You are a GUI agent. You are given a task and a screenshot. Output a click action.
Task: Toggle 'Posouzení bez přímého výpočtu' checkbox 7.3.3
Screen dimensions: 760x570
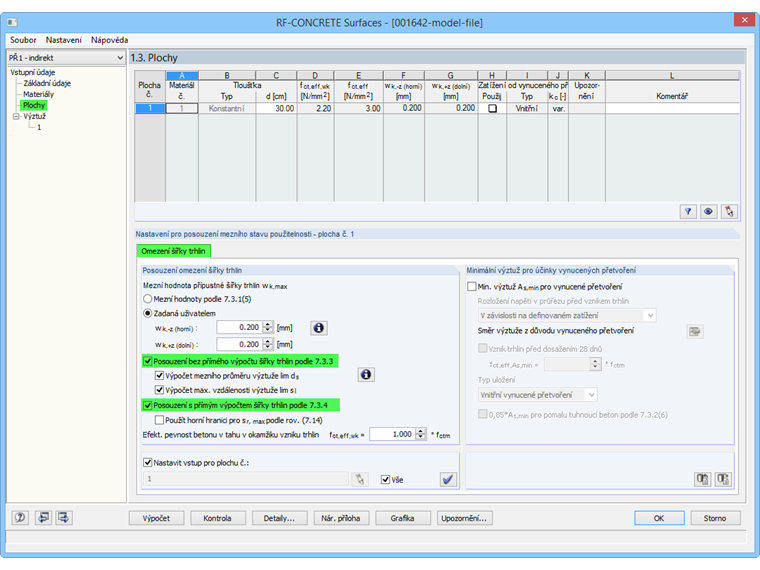(148, 361)
